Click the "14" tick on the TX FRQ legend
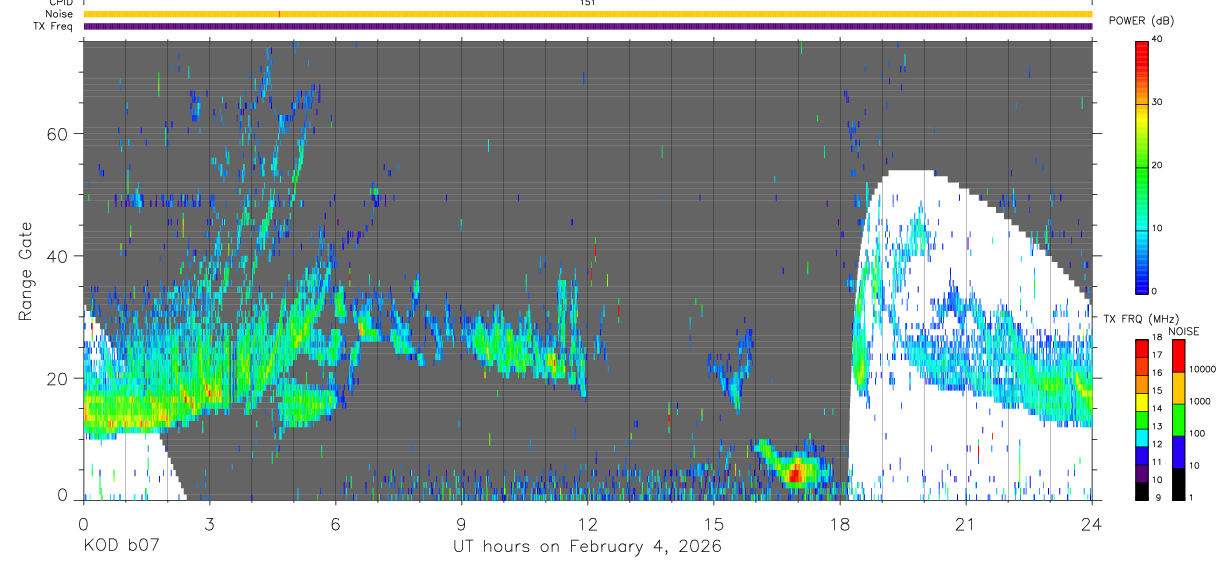Viewport: 1228px width, 567px height. tap(1158, 408)
